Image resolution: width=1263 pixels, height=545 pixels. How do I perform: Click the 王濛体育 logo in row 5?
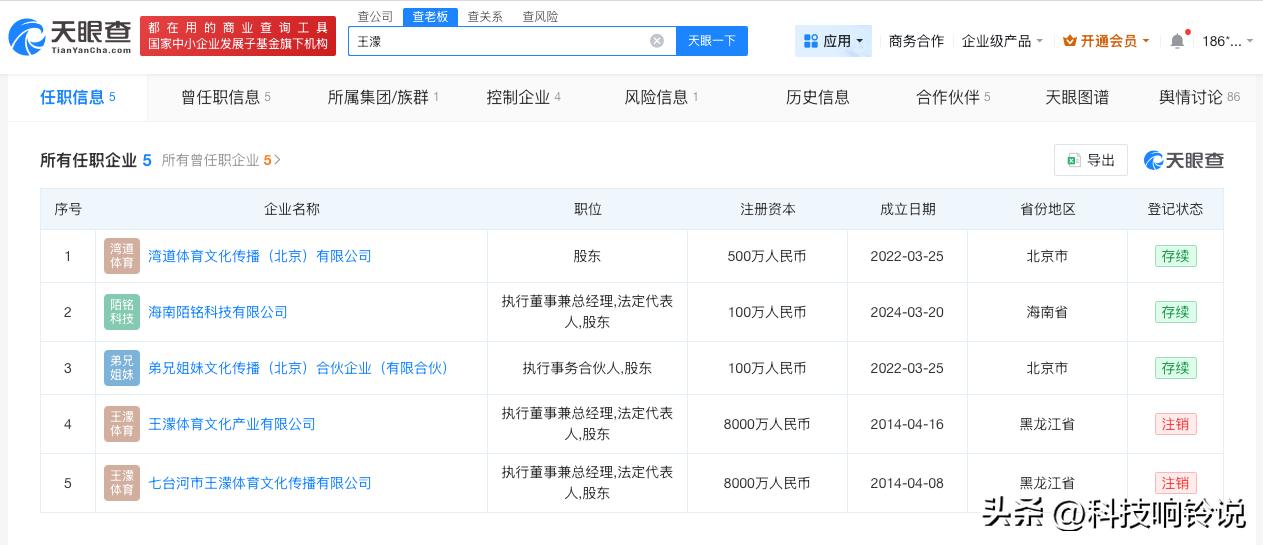point(122,483)
